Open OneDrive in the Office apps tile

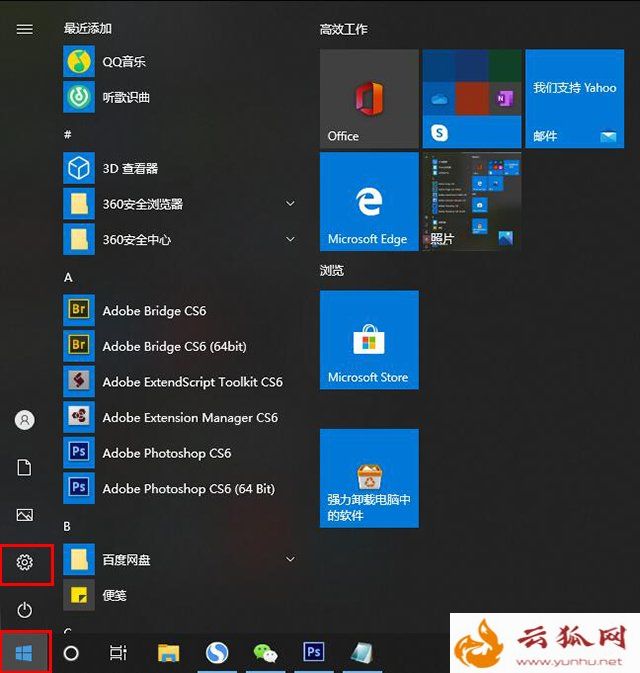439,99
